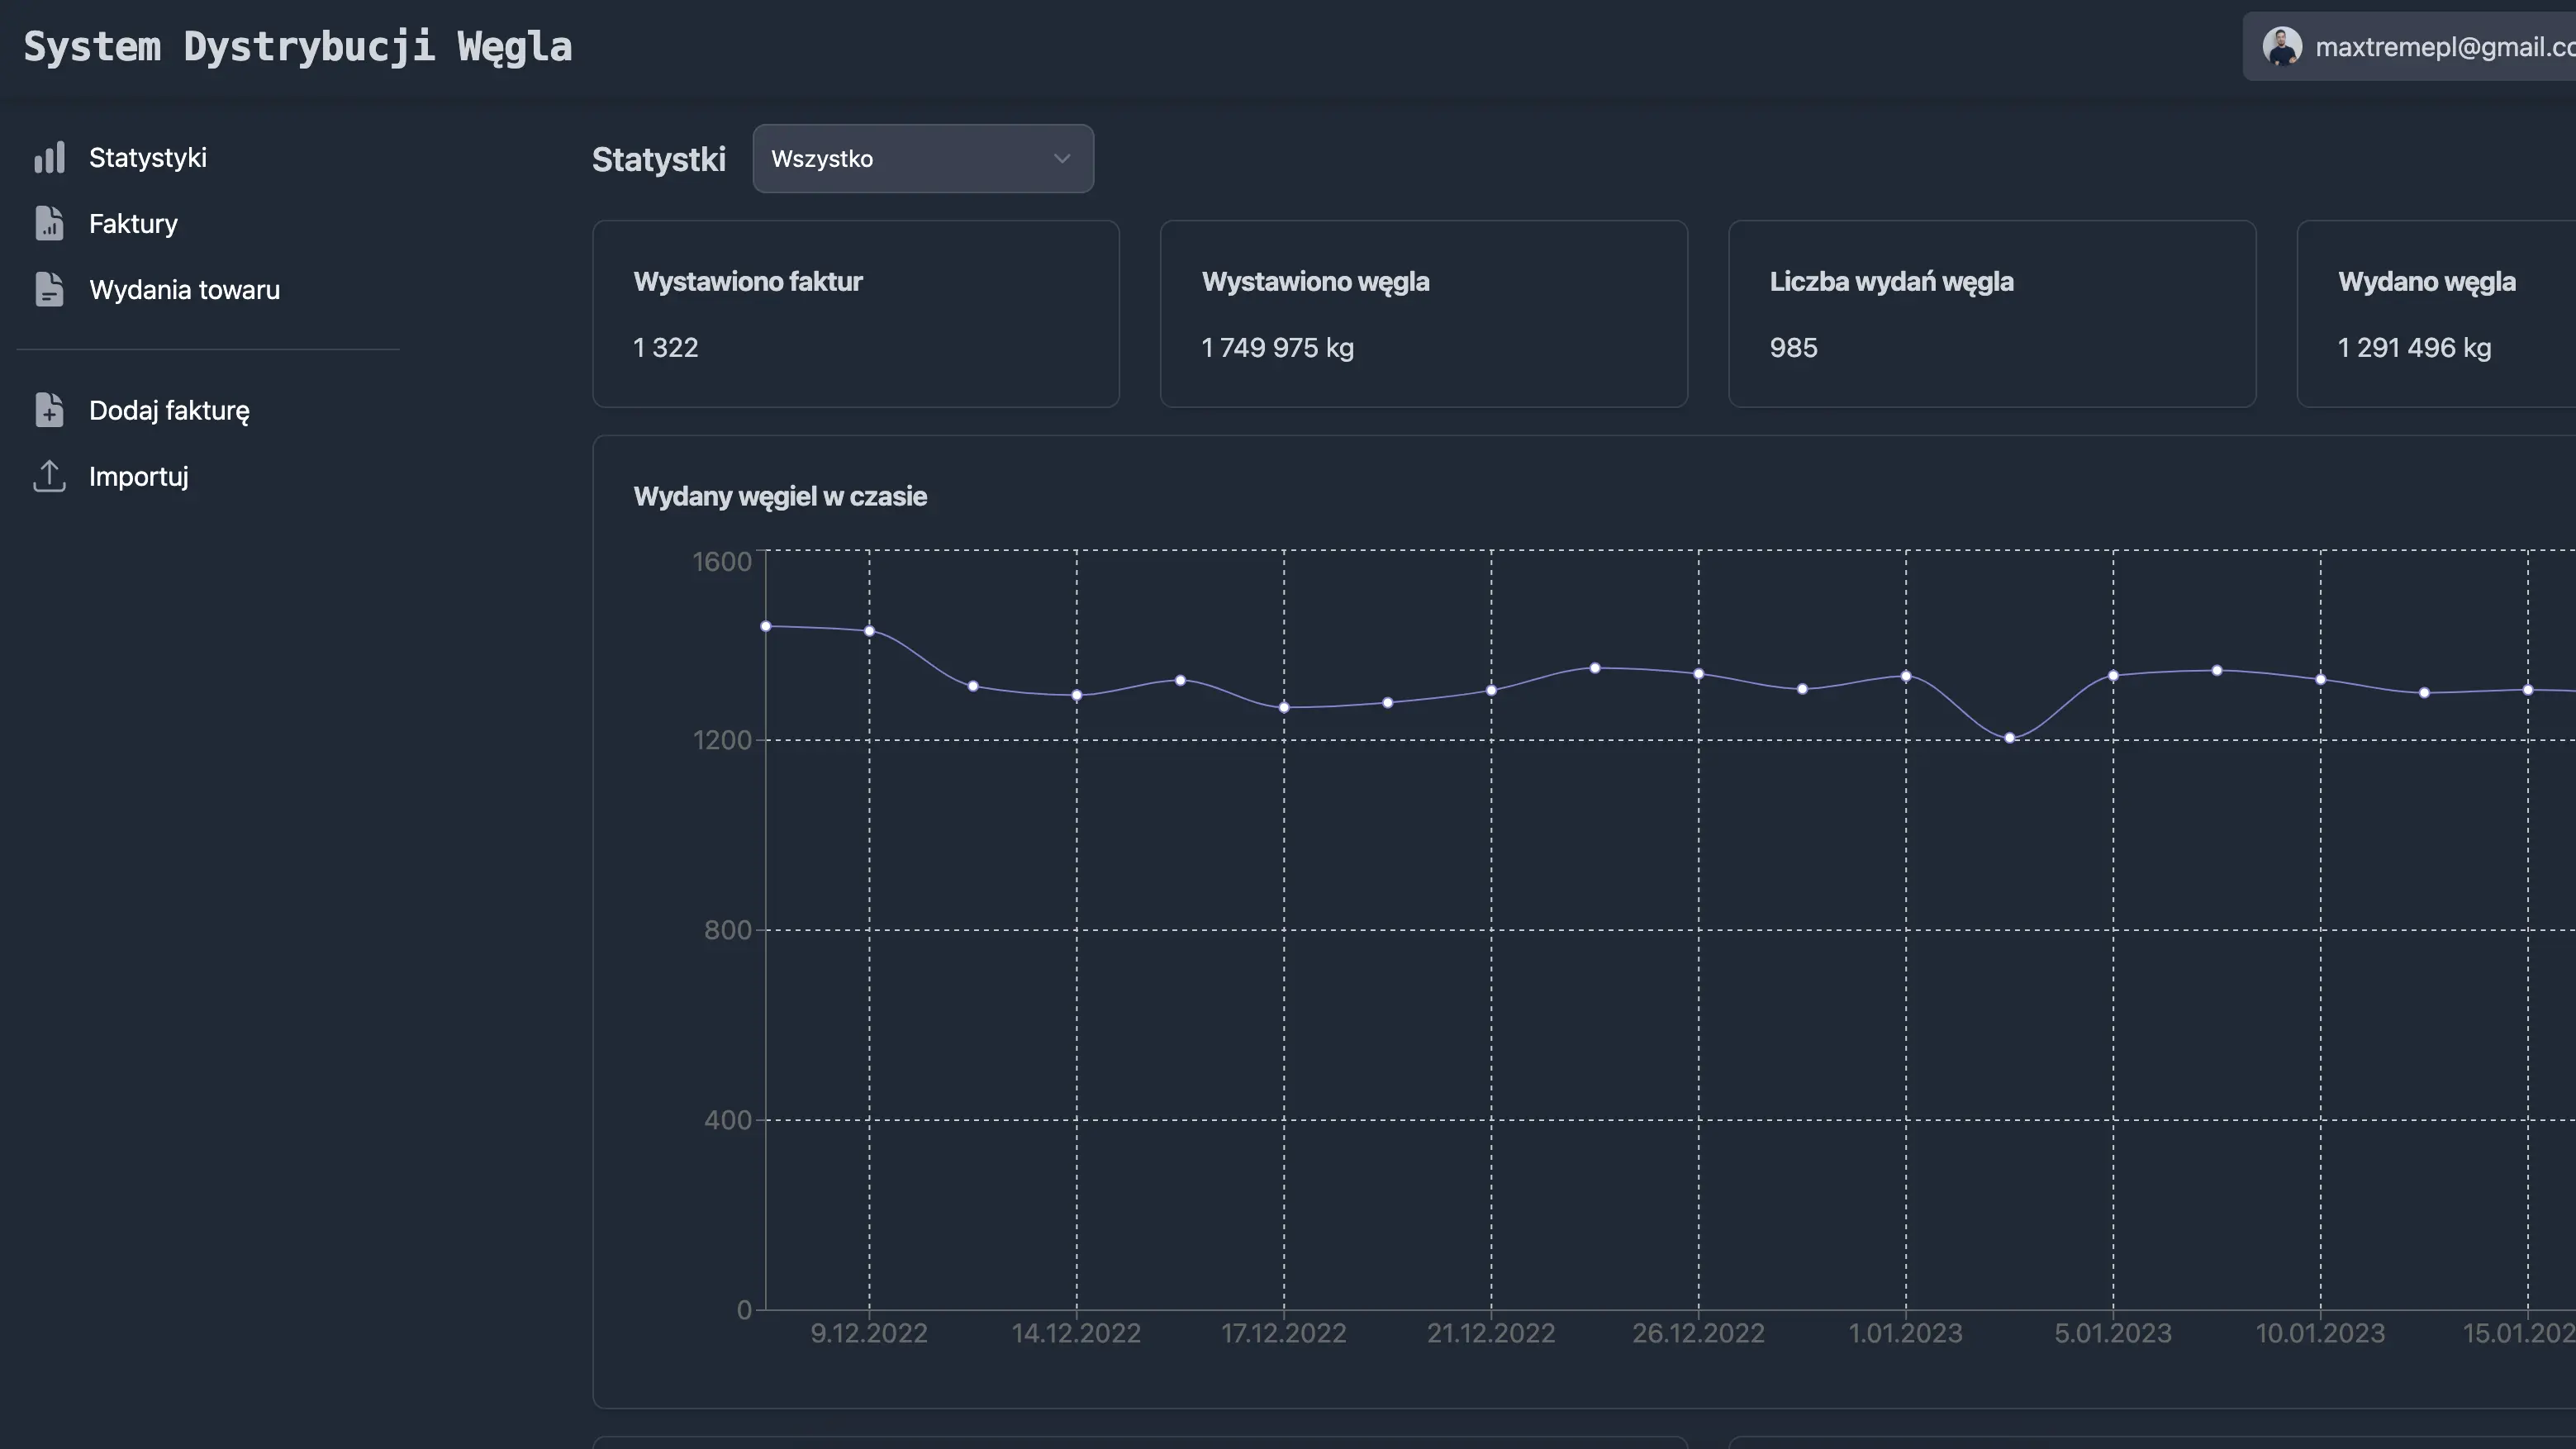The height and width of the screenshot is (1449, 2576).
Task: Click the chevron arrow in Wszystko dropdown
Action: point(1062,158)
